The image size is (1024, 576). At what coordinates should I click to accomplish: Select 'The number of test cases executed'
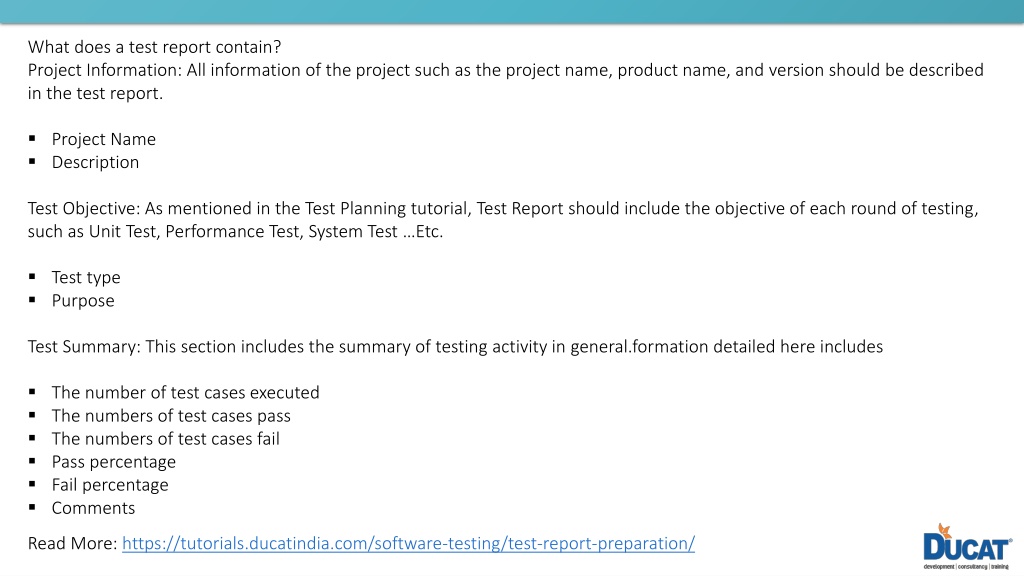point(185,392)
